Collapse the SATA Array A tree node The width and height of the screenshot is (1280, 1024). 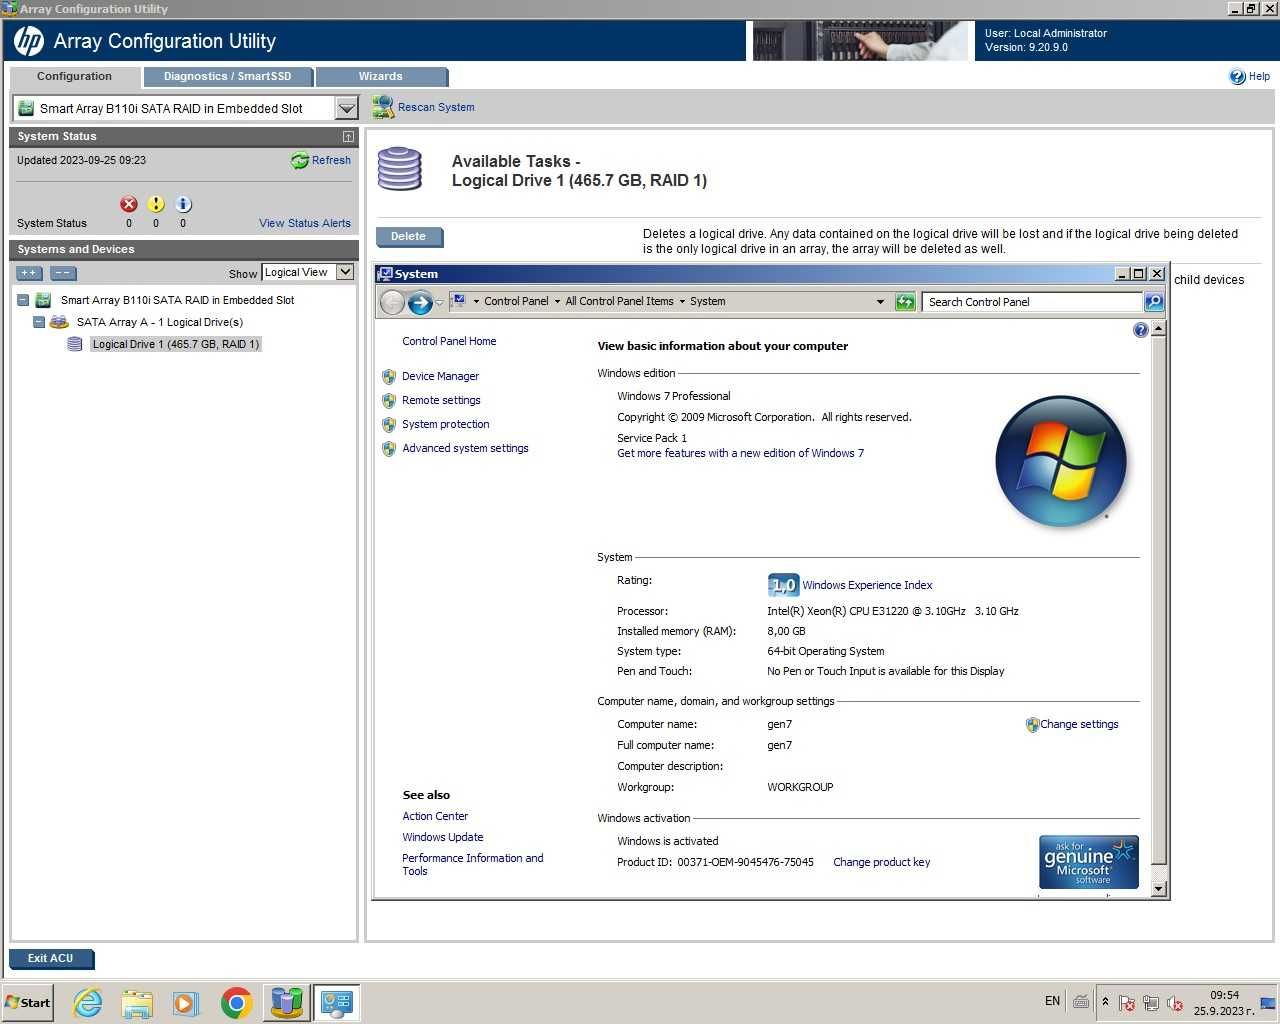tap(39, 322)
